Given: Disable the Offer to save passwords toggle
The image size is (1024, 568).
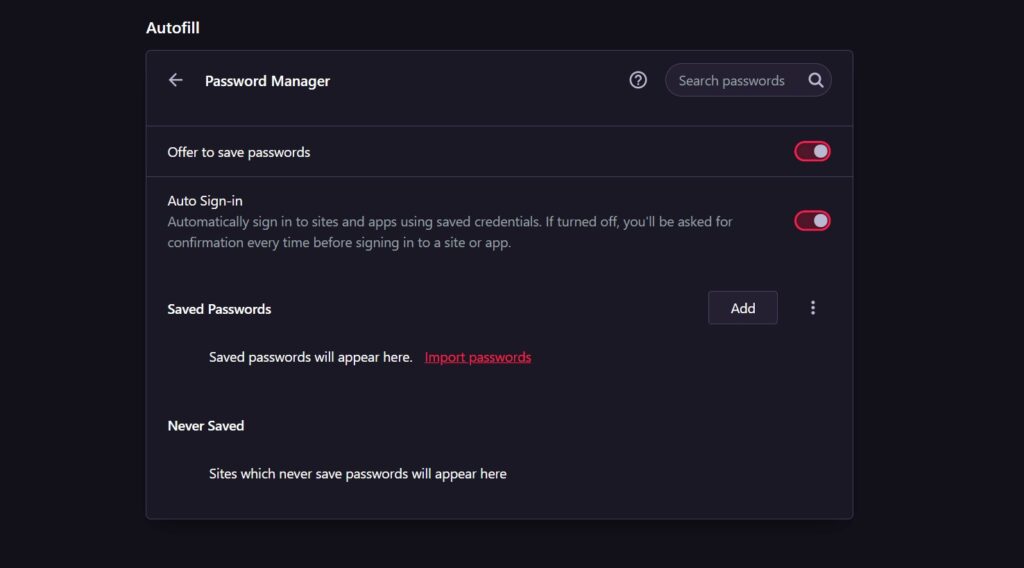Looking at the screenshot, I should (812, 152).
